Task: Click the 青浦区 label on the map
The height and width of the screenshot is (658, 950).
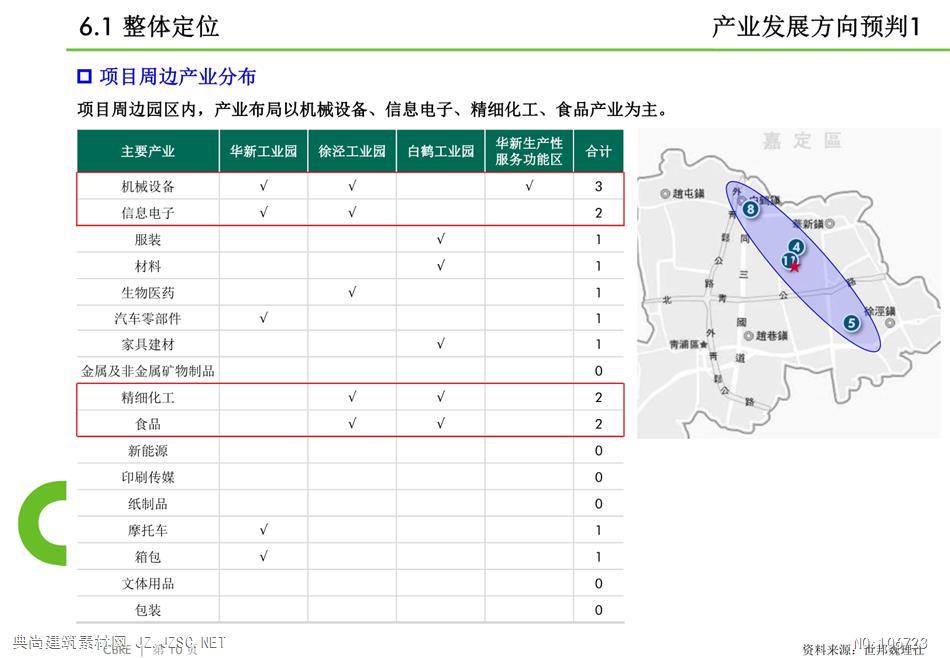Action: (685, 345)
